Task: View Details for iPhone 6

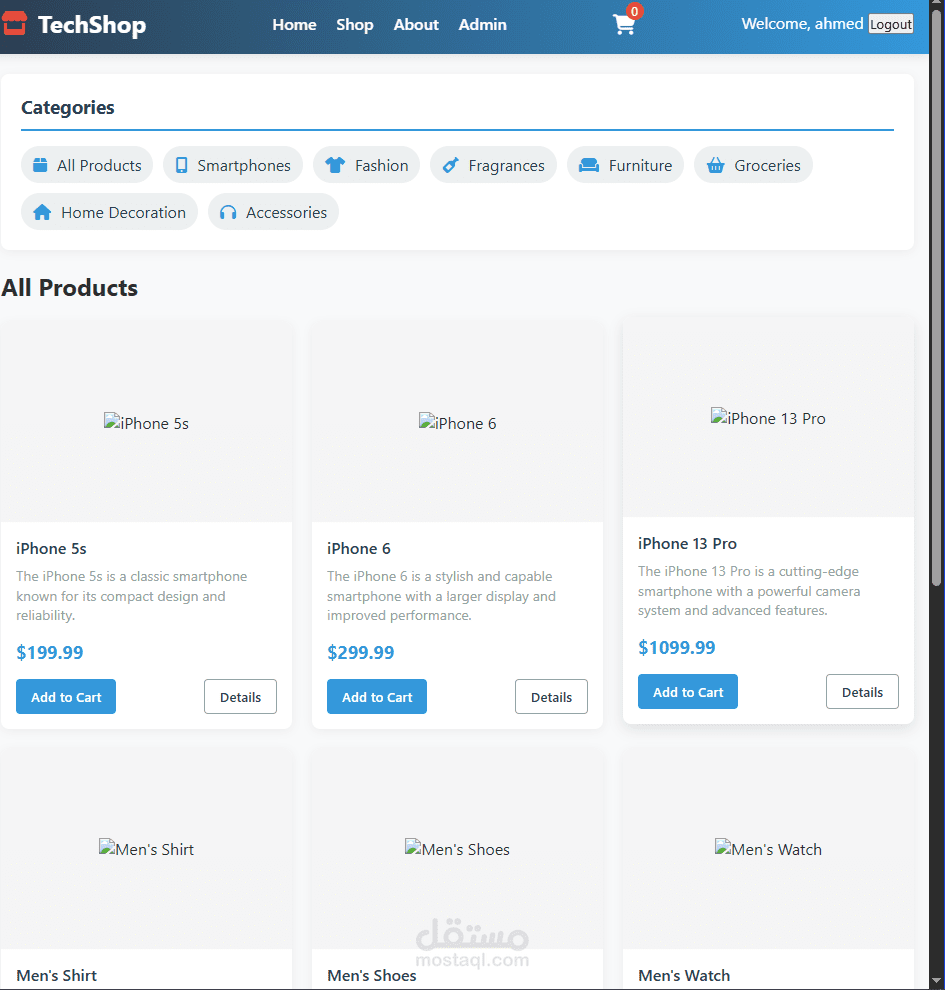Action: click(x=551, y=696)
